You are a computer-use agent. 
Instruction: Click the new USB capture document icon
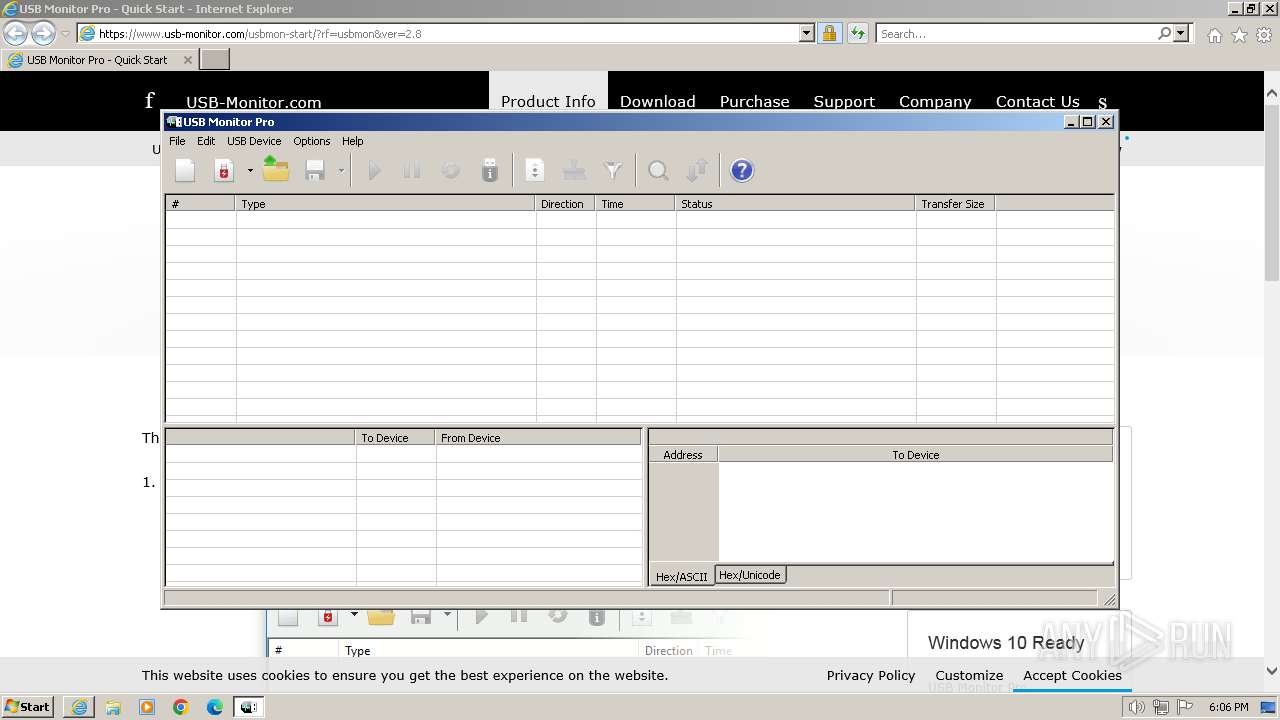pos(224,170)
